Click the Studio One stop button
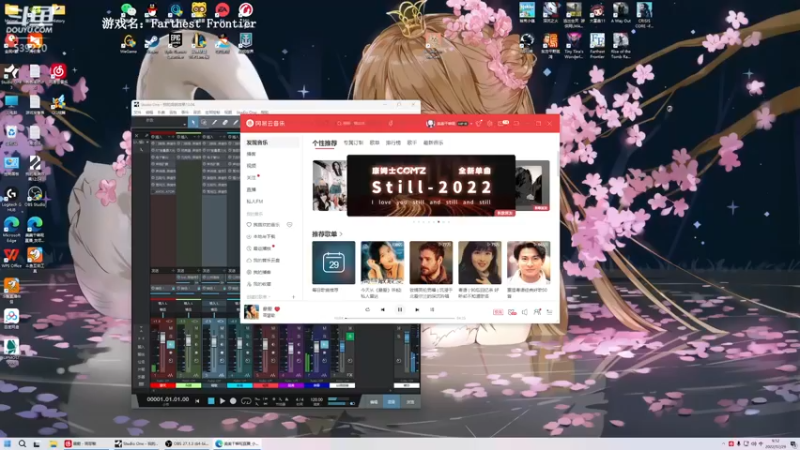 [211, 401]
